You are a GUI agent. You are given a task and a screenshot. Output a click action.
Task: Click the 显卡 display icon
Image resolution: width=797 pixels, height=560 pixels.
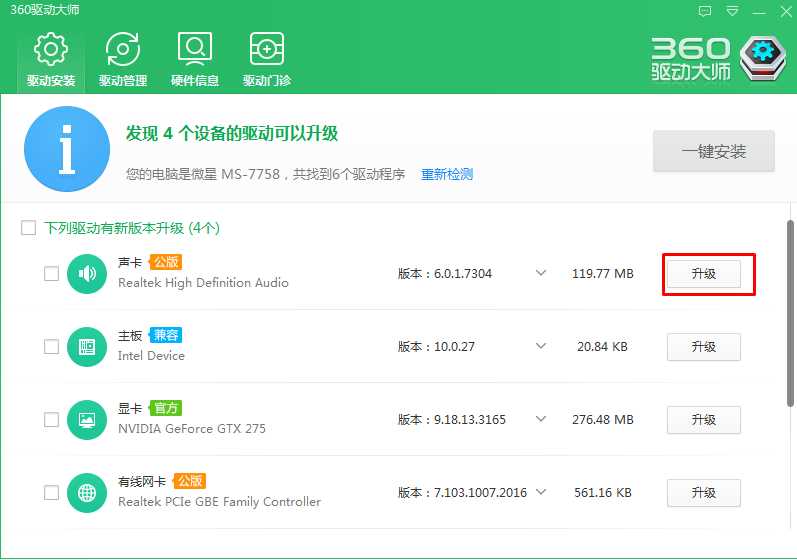coord(87,420)
